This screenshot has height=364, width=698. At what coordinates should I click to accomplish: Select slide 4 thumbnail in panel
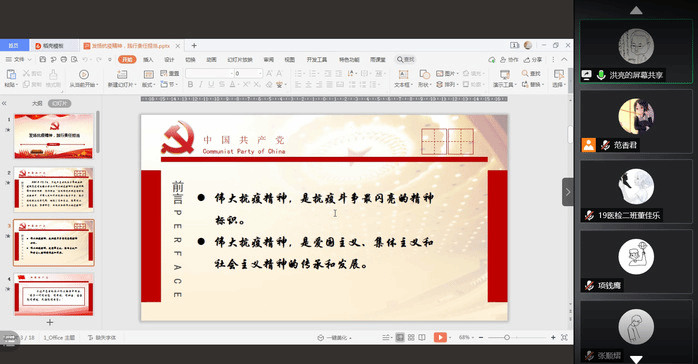click(54, 295)
